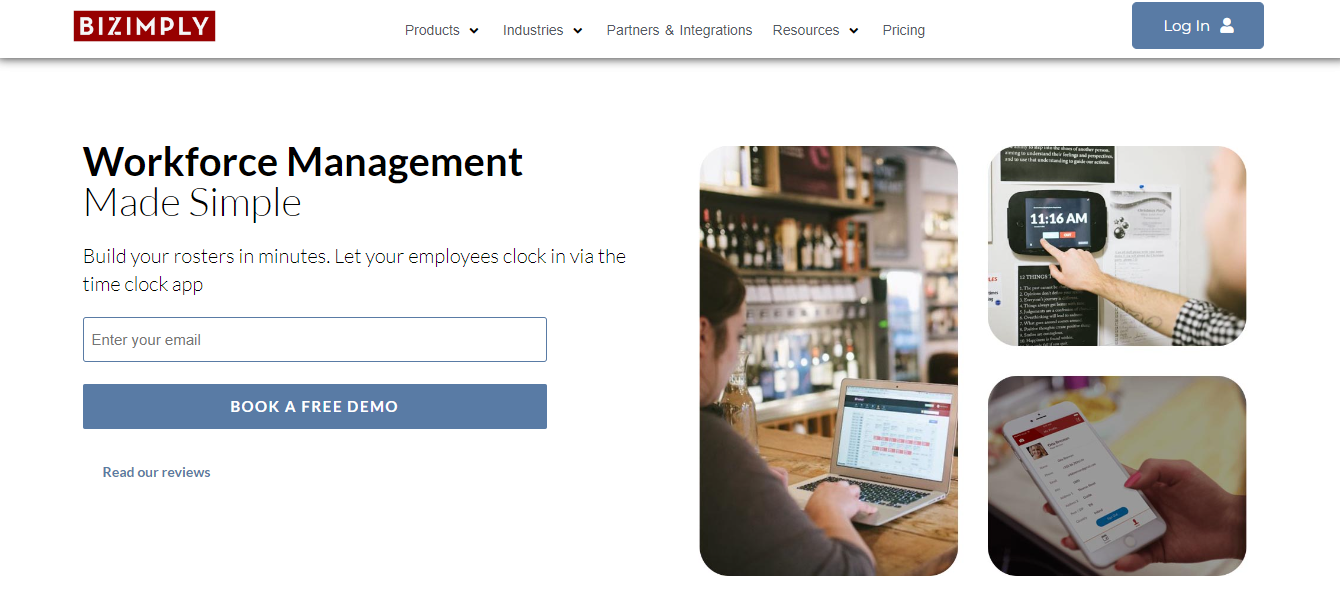Focus the Enter your email field

pyautogui.click(x=315, y=340)
